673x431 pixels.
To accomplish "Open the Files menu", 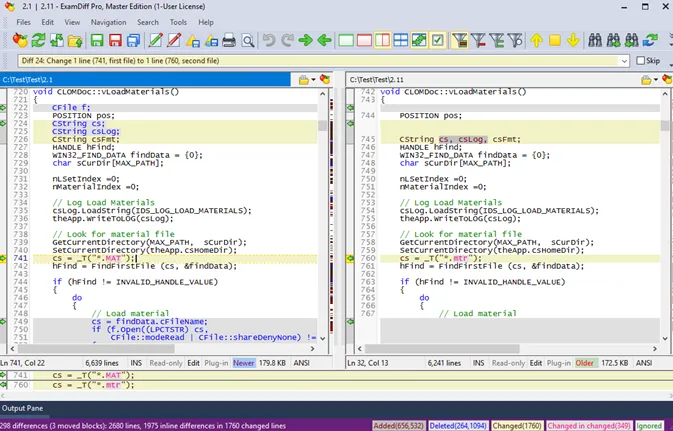I will click(24, 22).
